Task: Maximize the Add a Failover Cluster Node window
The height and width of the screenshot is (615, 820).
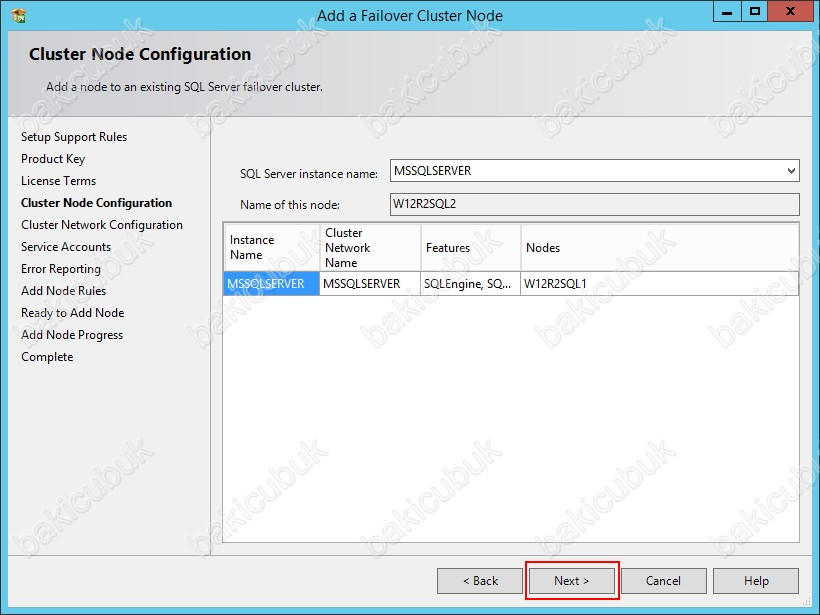Action: (755, 13)
